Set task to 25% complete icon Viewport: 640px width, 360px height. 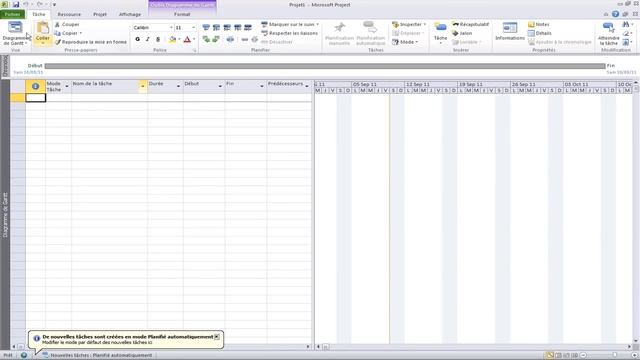tap(216, 27)
